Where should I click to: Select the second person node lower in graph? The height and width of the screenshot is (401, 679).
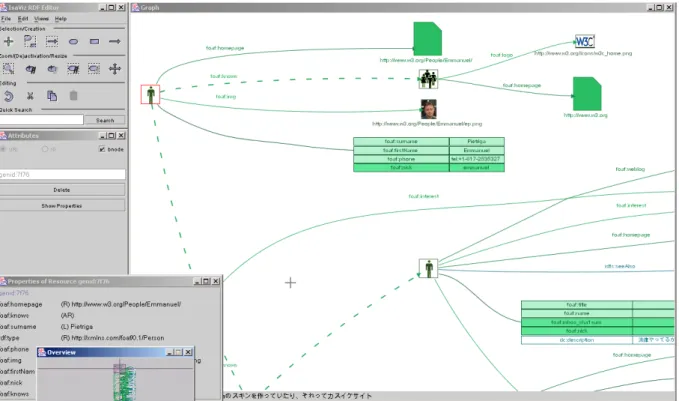[x=428, y=268]
